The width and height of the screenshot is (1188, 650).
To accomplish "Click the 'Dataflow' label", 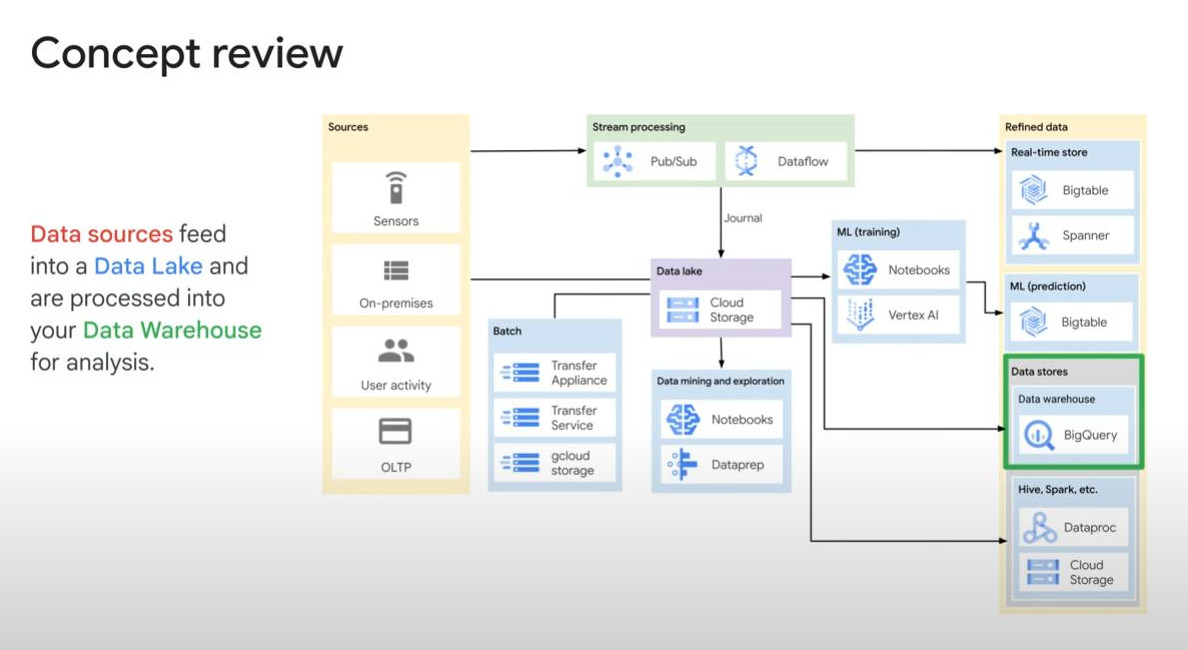I will 803,161.
